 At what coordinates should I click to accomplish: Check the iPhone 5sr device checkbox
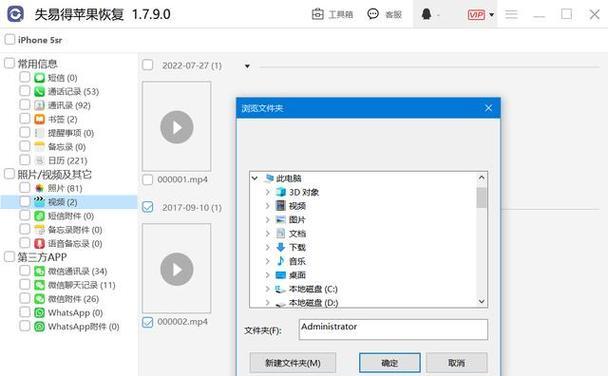(x=10, y=40)
